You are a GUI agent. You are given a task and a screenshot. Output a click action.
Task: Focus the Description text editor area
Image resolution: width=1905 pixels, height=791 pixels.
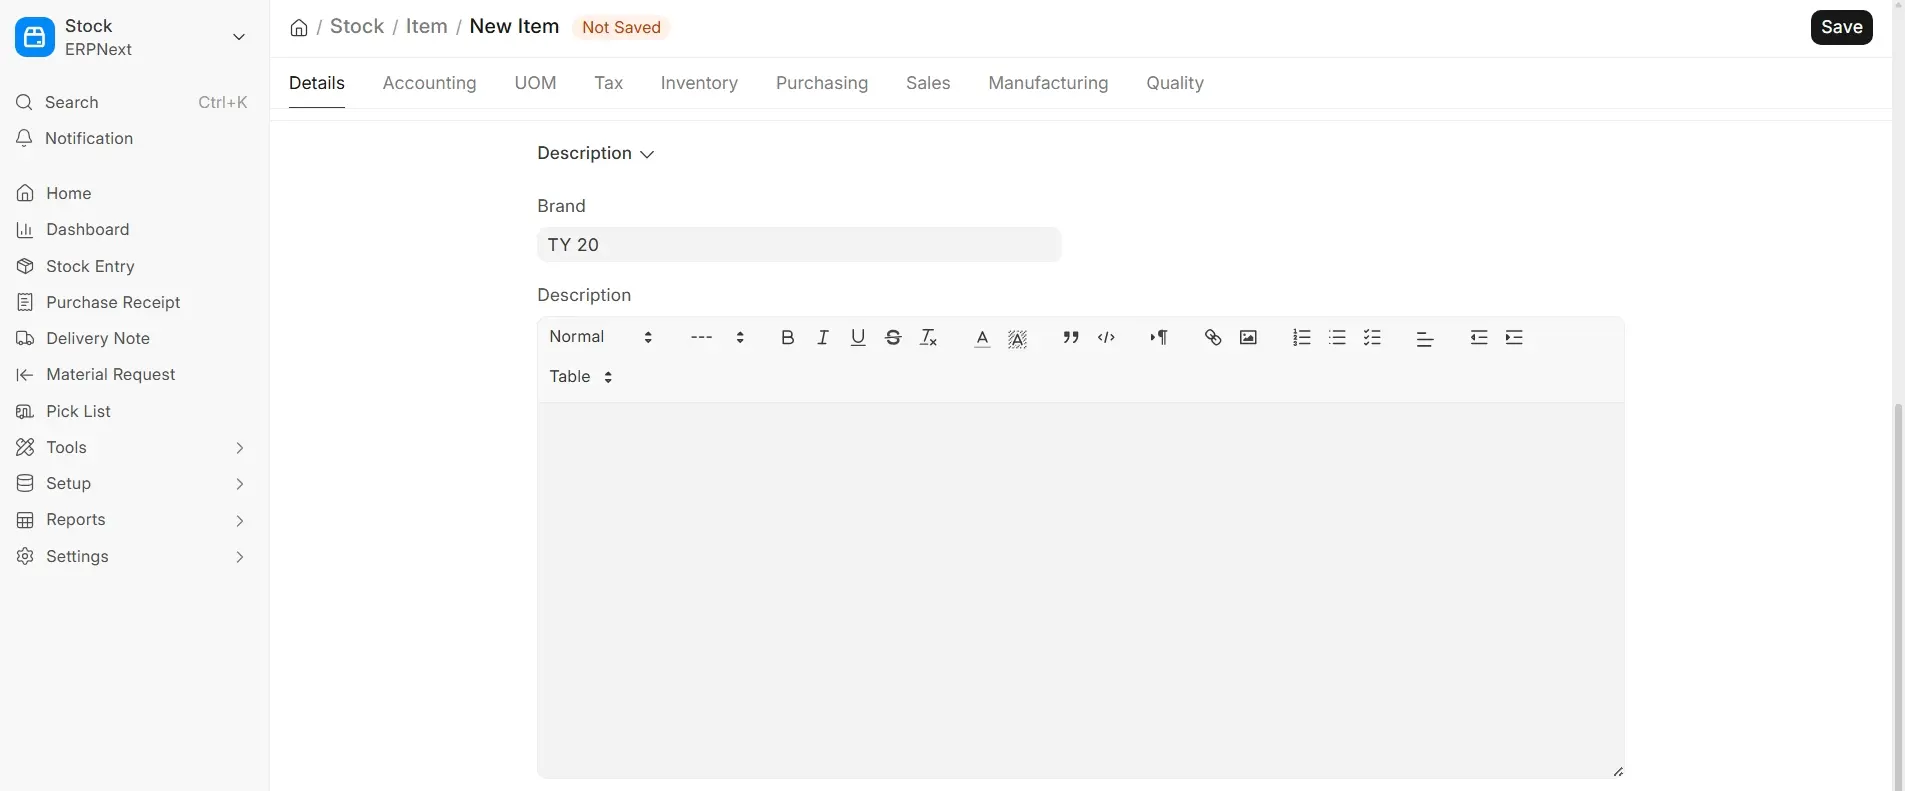[1080, 590]
